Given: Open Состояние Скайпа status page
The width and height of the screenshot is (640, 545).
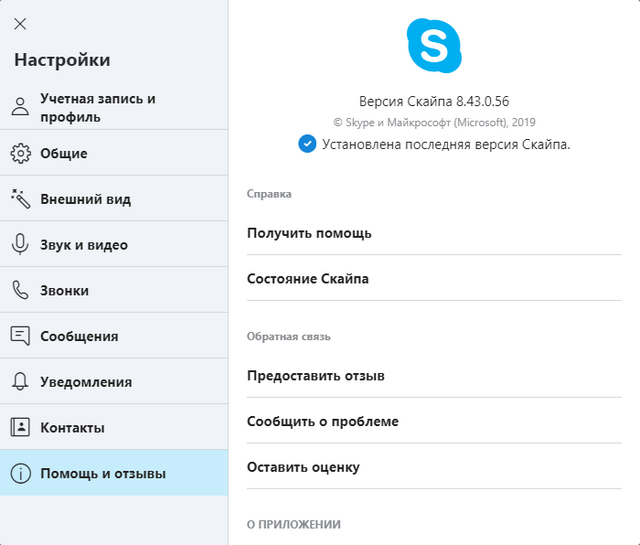Looking at the screenshot, I should click(x=308, y=279).
